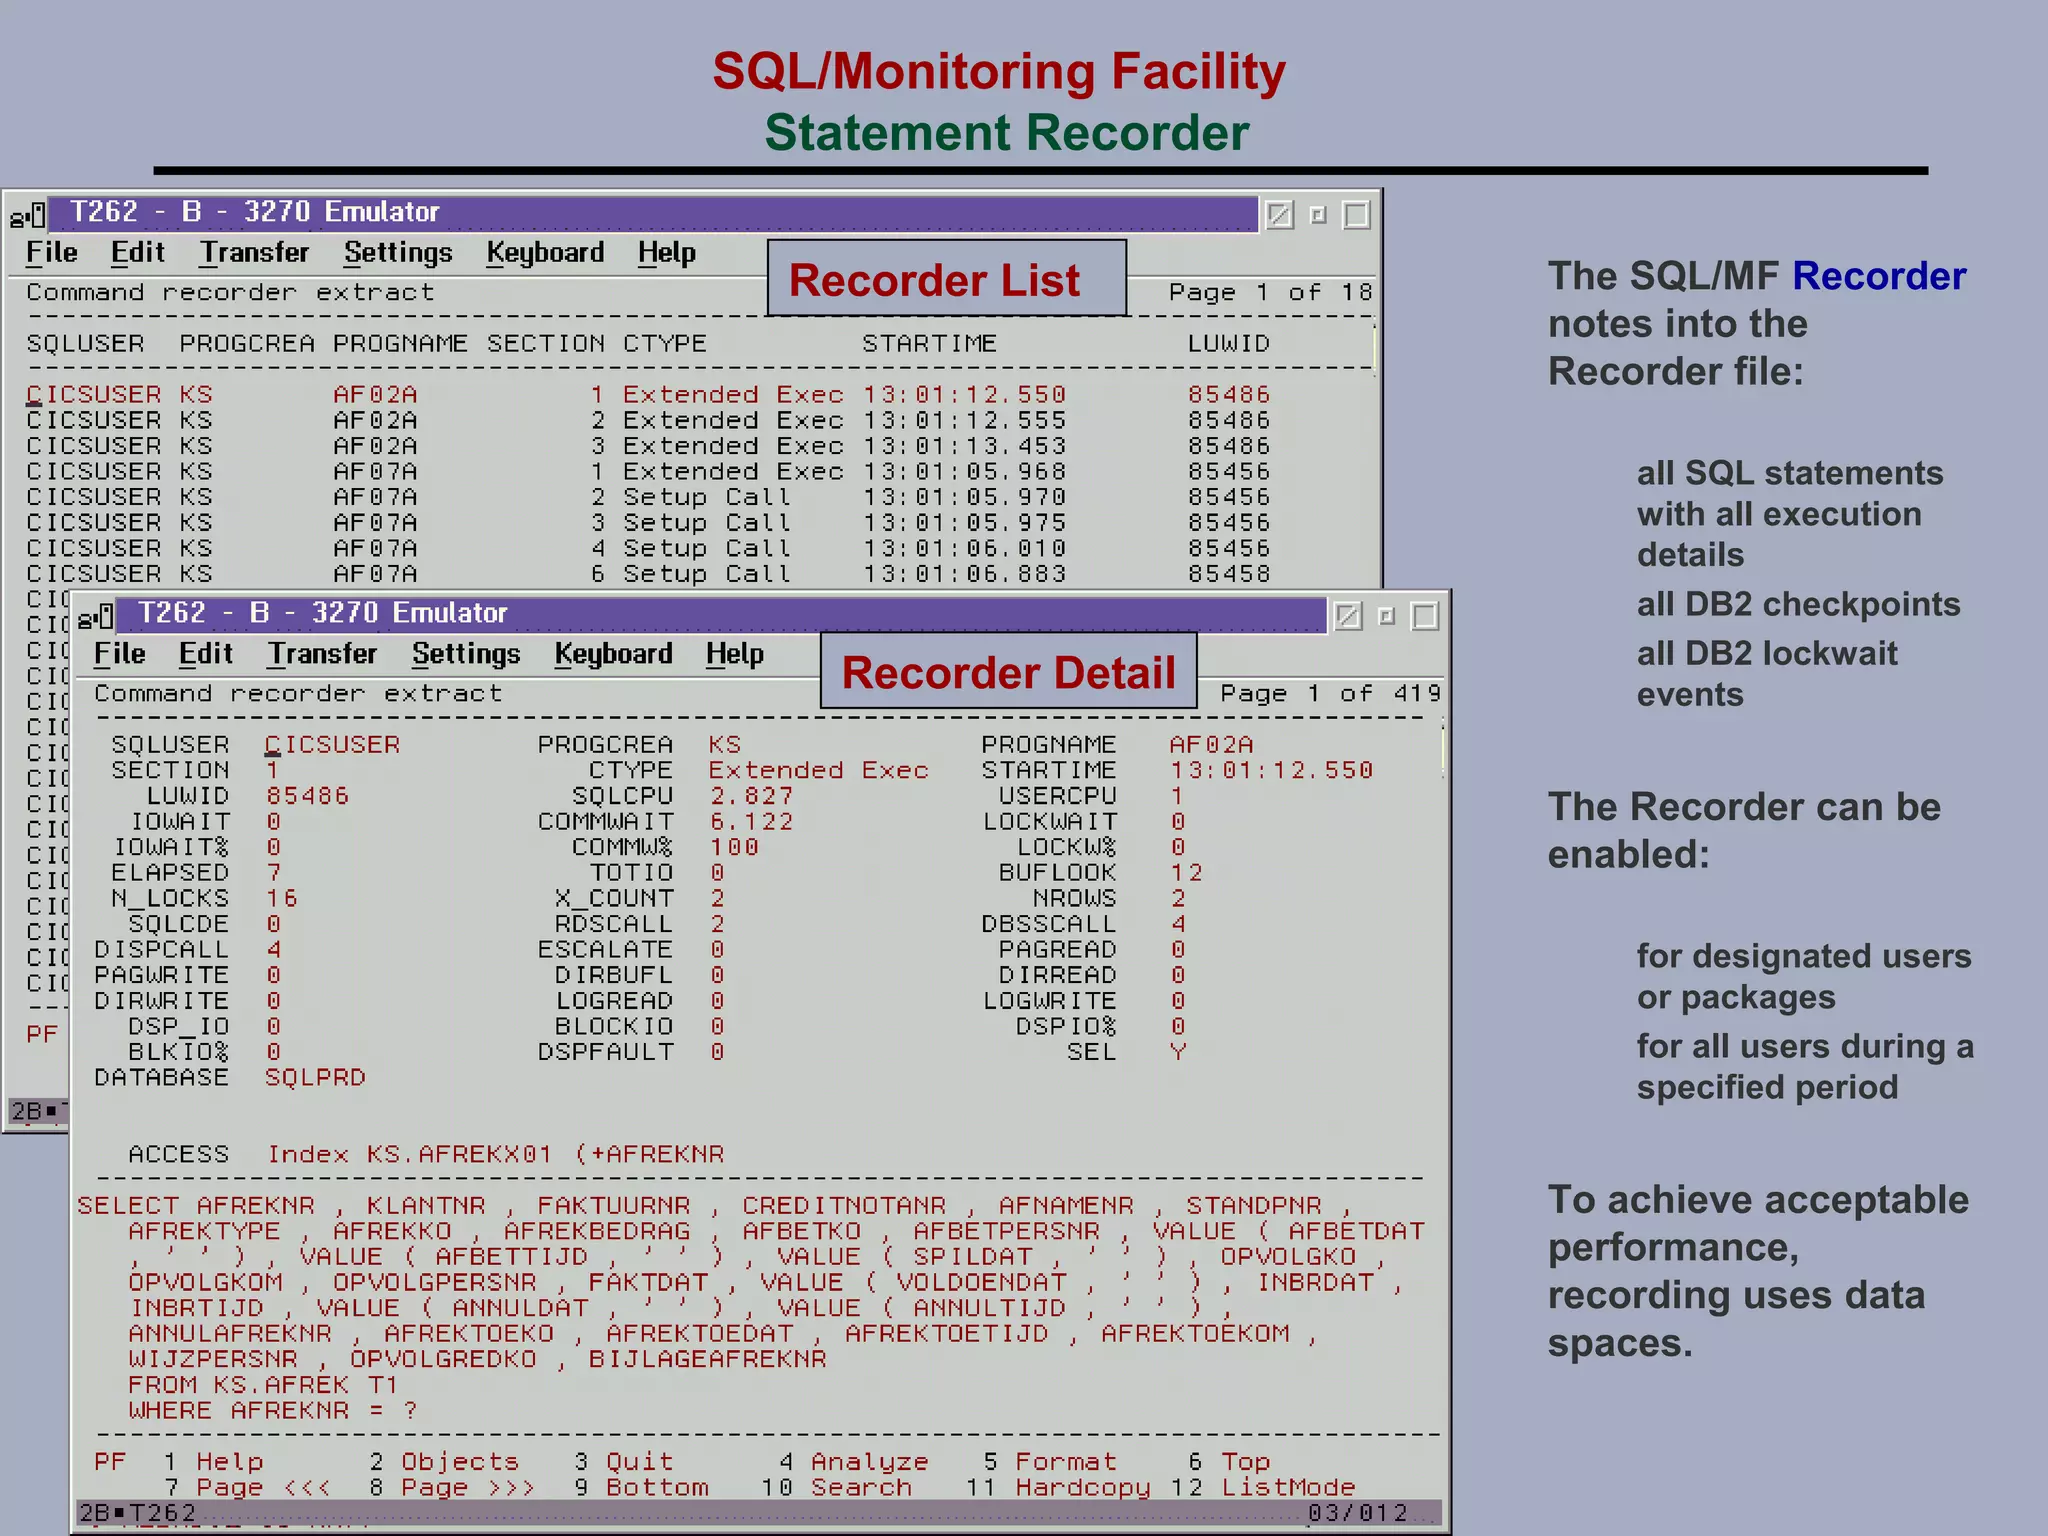This screenshot has height=1536, width=2048.
Task: Select AF07A Setup Call row at 13:01:06.010
Action: [x=648, y=549]
